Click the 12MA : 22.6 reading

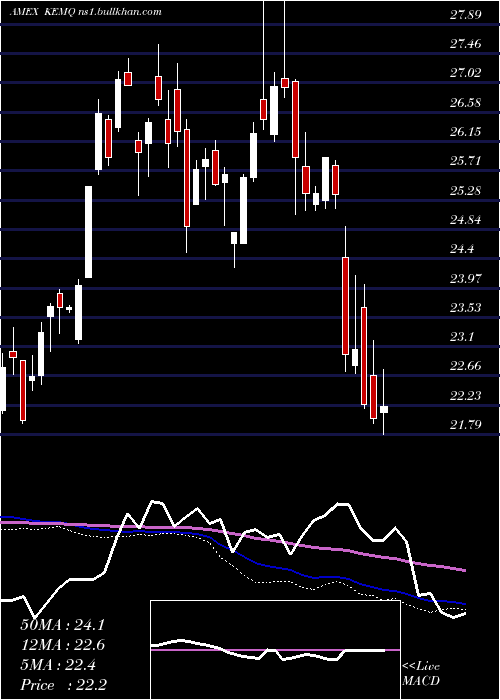[x=62, y=645]
